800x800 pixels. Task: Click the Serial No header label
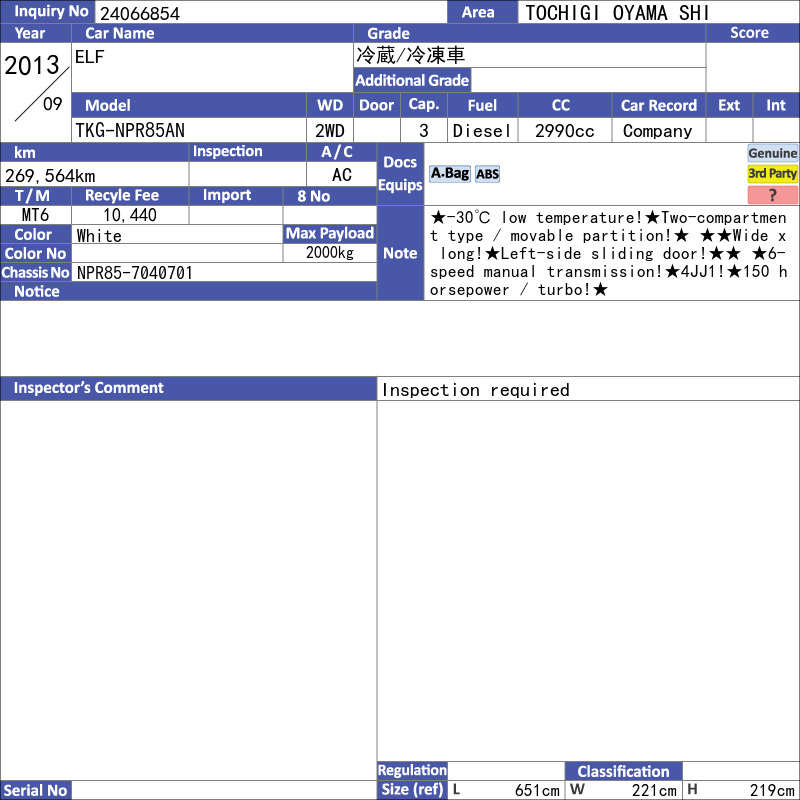pyautogui.click(x=35, y=790)
